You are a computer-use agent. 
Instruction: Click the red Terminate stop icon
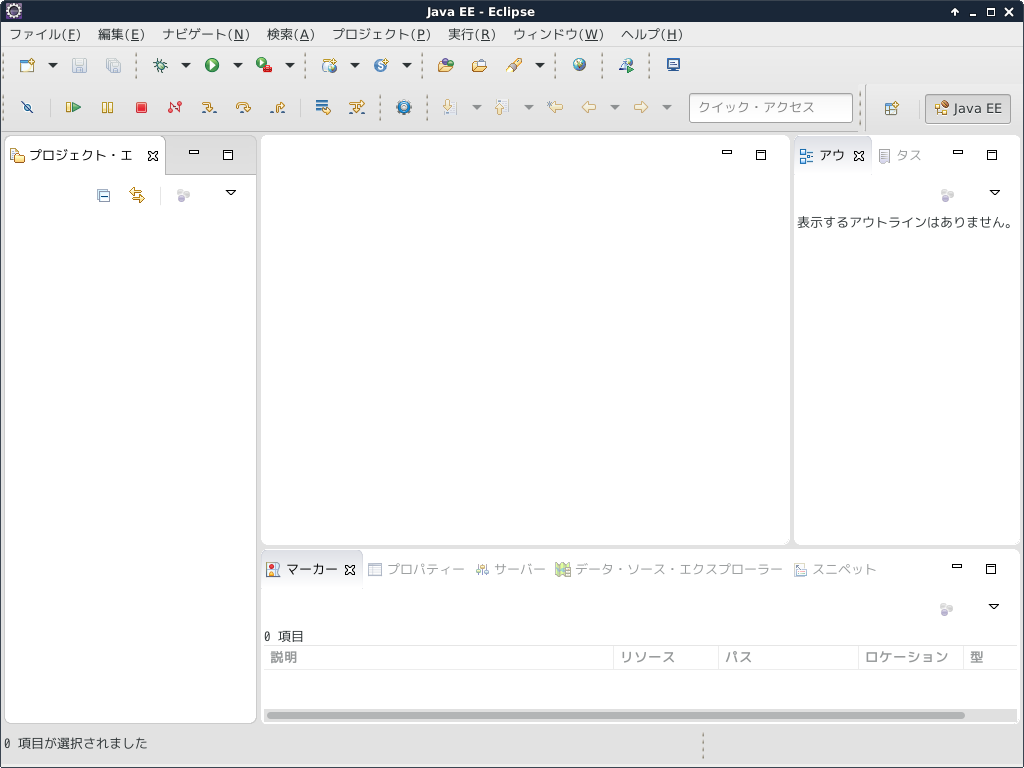pos(141,107)
